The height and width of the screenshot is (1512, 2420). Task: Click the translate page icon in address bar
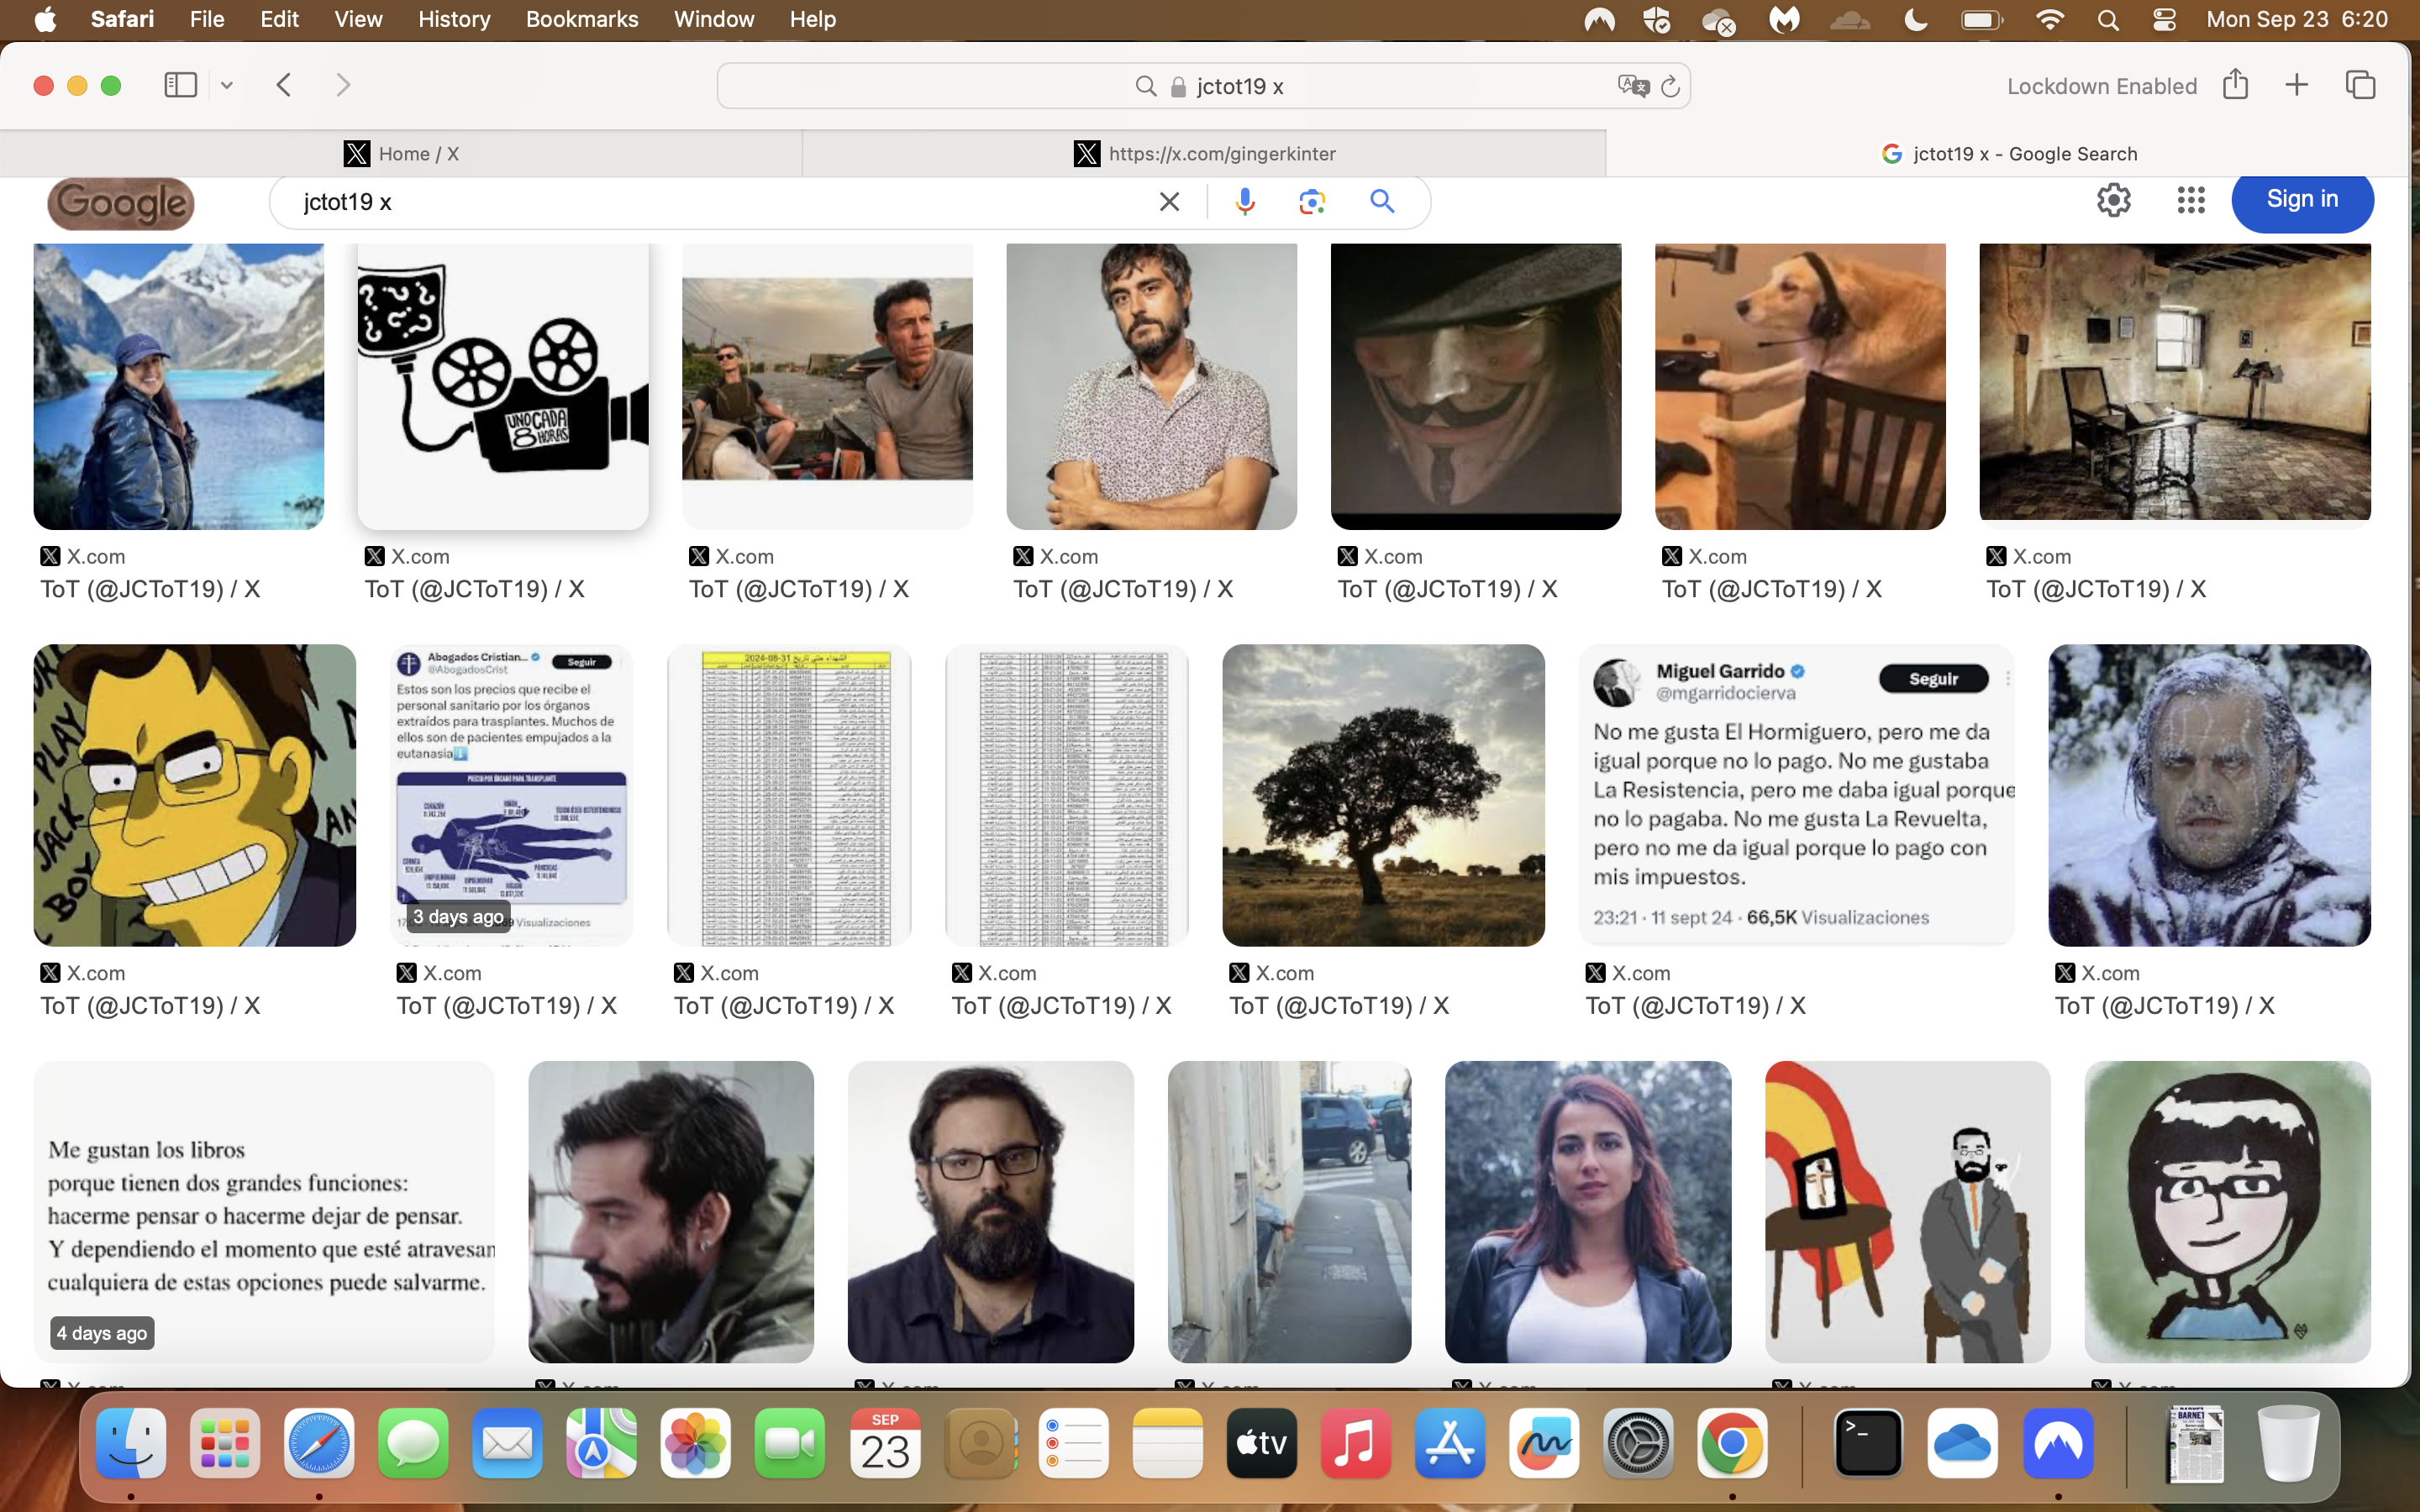coord(1633,86)
